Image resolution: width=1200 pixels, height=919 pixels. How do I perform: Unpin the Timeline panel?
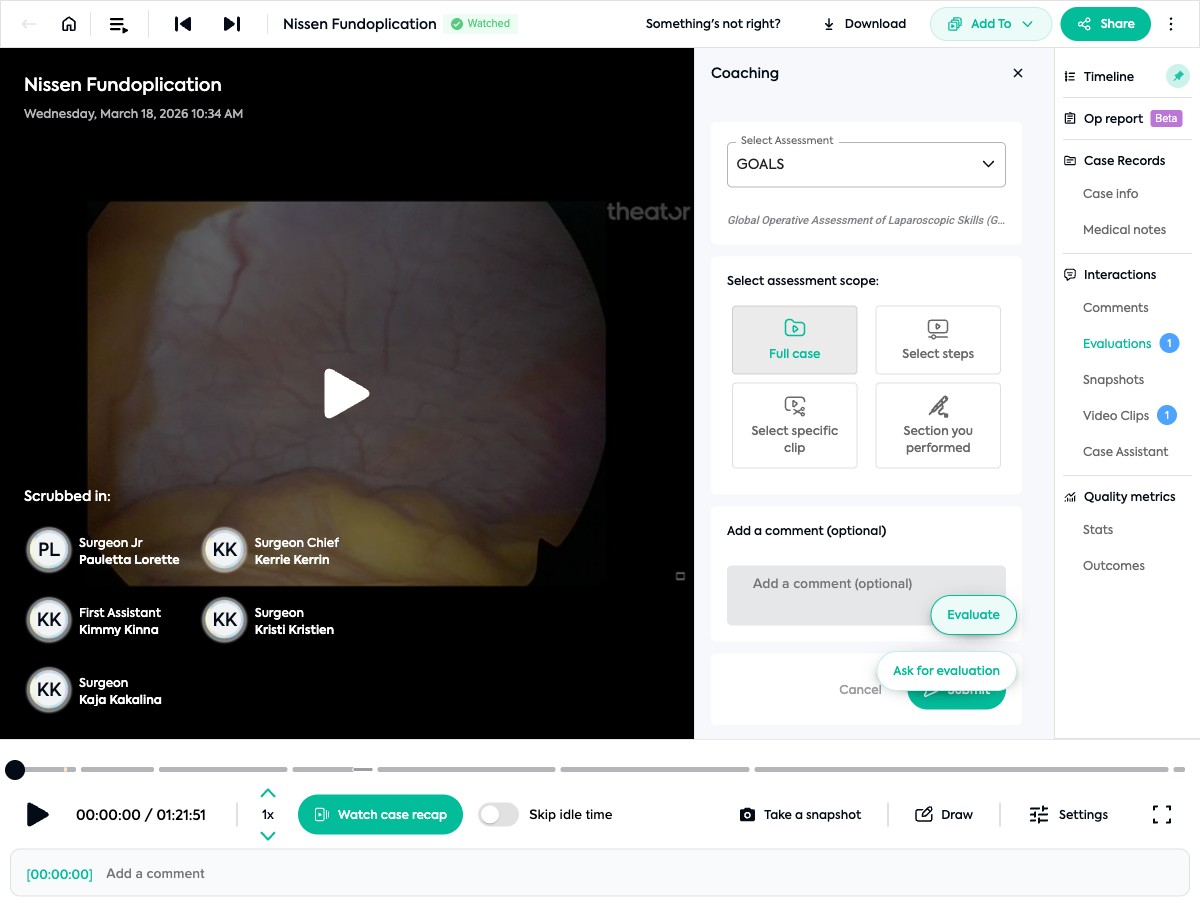[x=1177, y=75]
